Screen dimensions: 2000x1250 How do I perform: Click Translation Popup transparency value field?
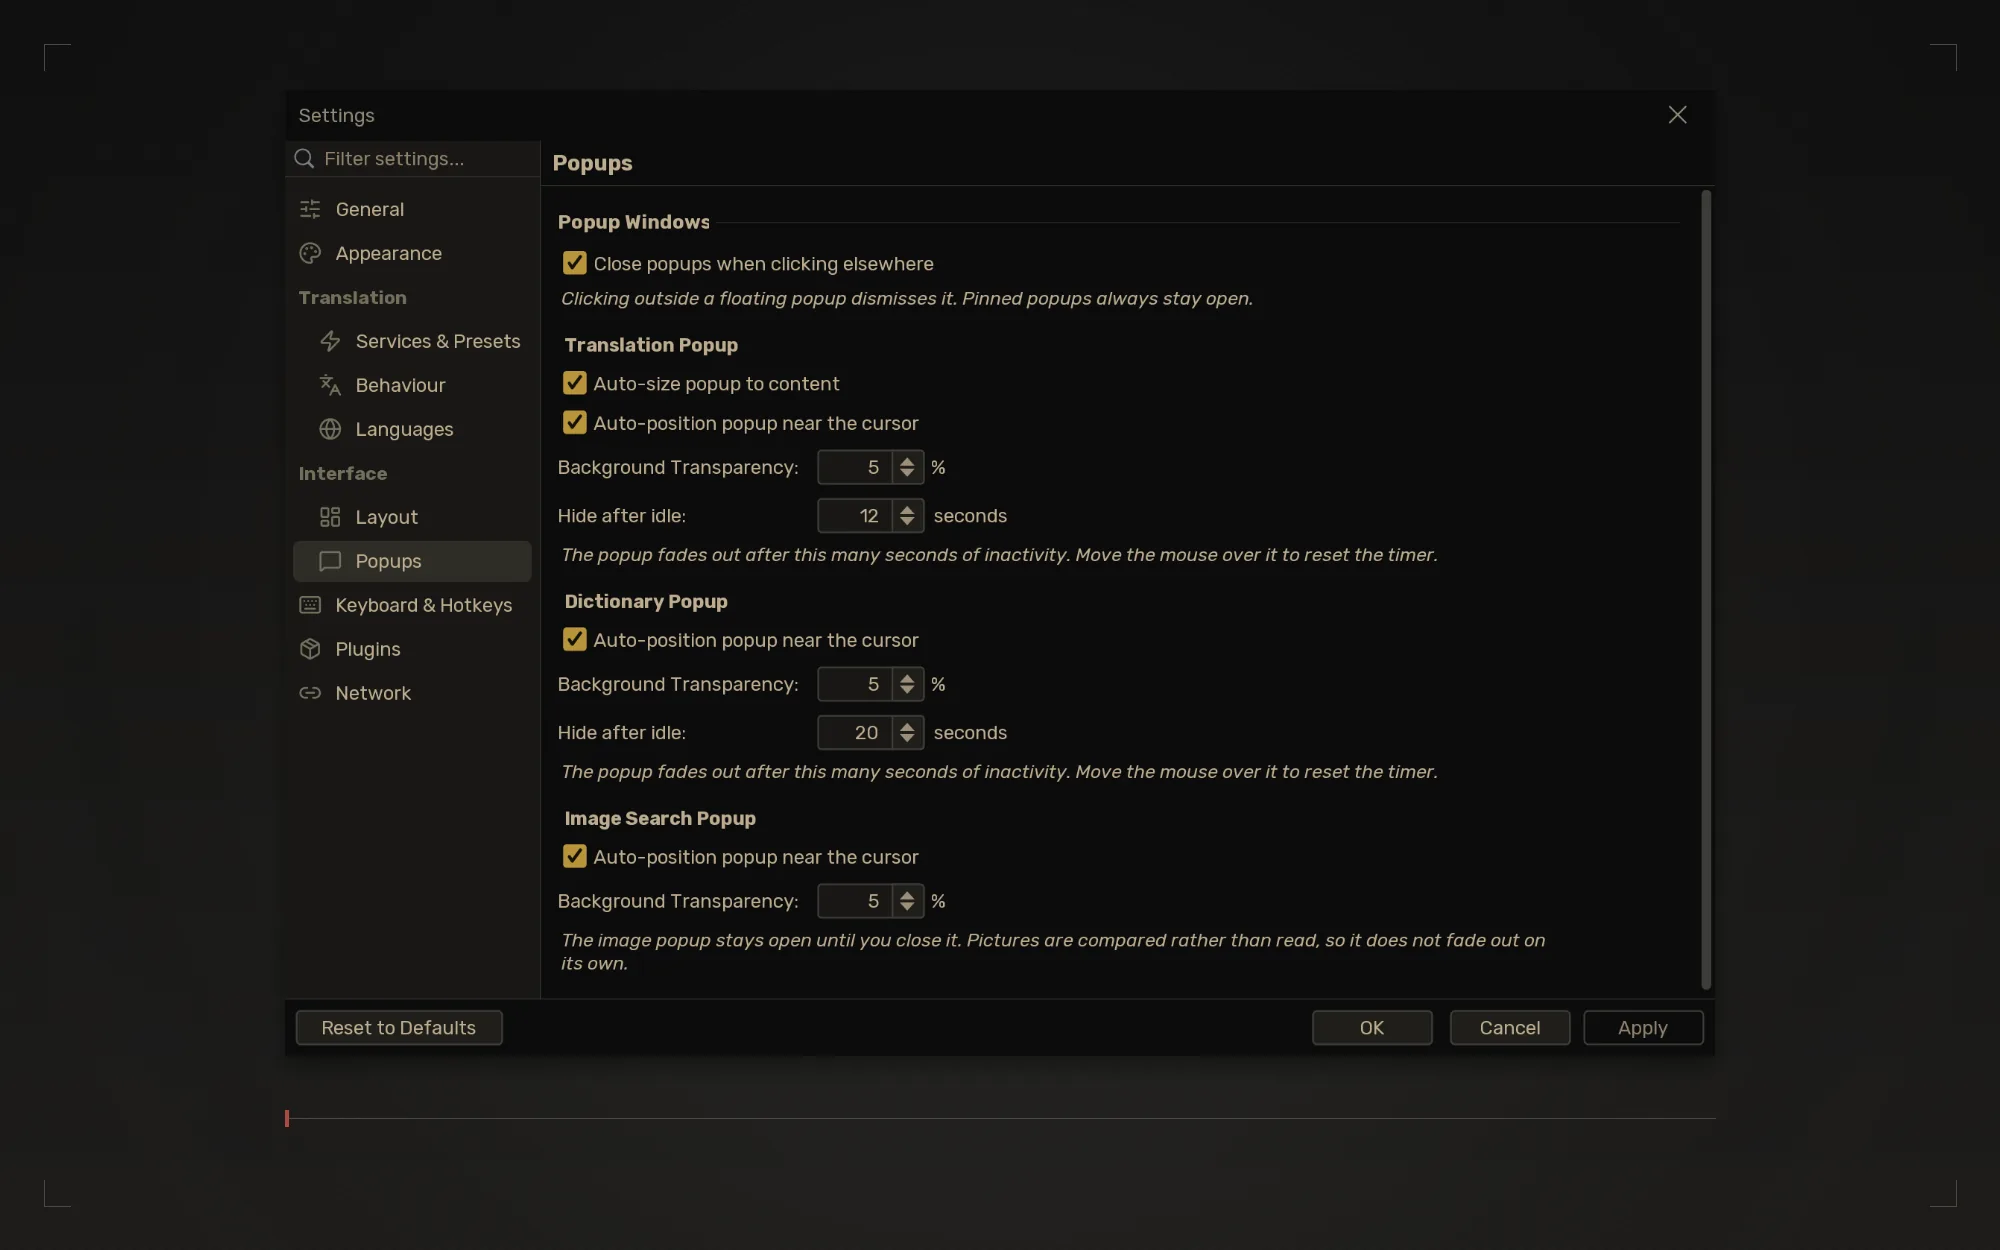(x=855, y=467)
